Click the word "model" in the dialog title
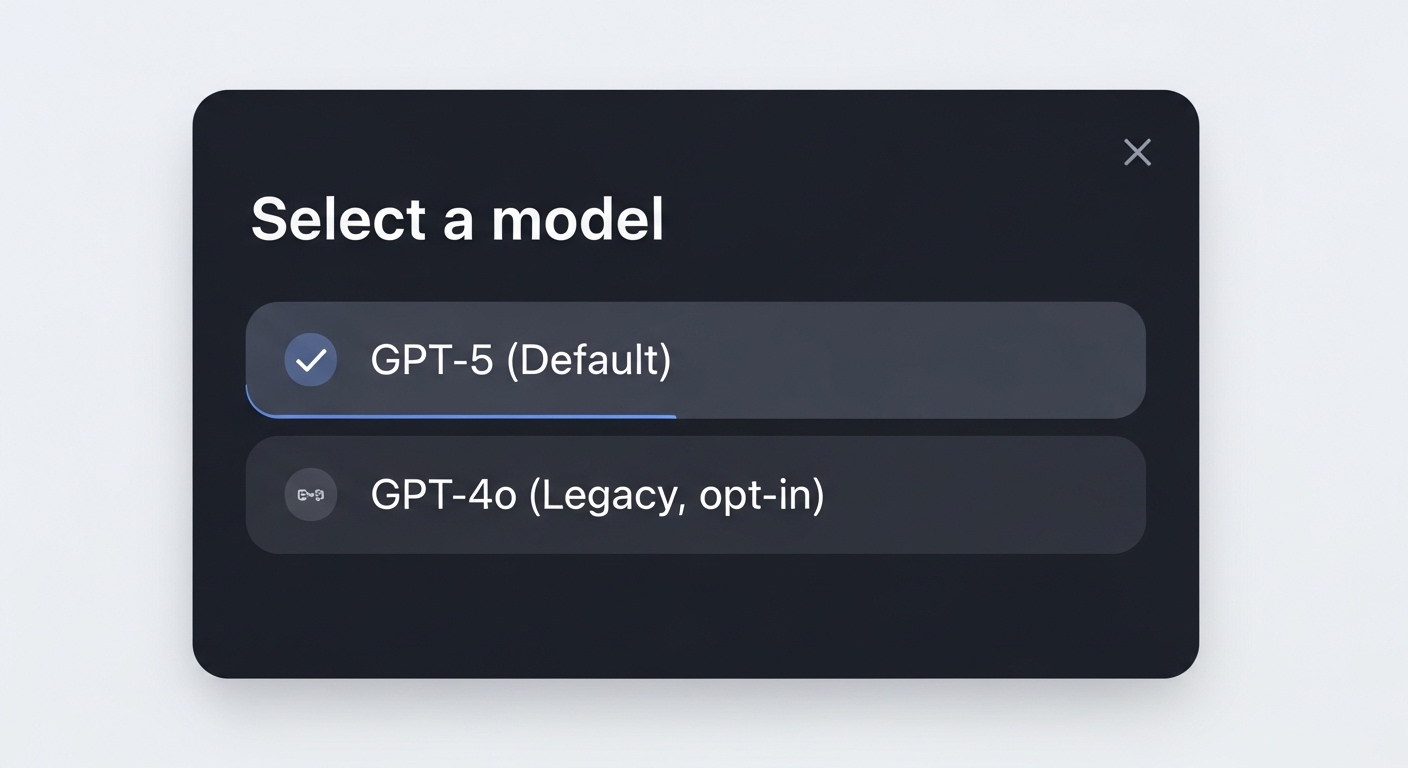This screenshot has height=768, width=1408. pos(577,218)
